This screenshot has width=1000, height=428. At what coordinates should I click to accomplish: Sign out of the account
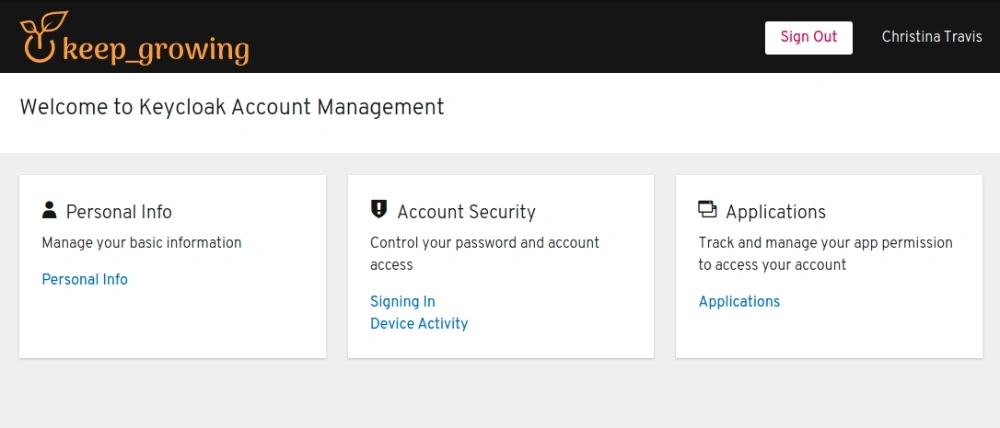[809, 38]
